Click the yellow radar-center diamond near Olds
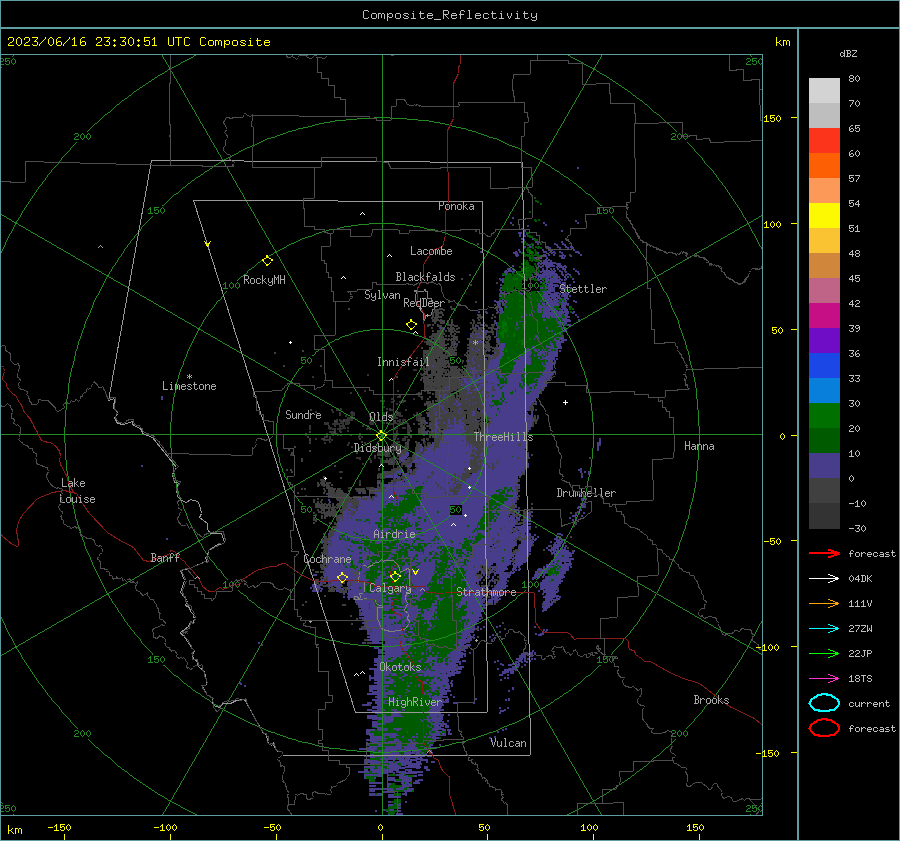This screenshot has width=900, height=841. point(381,436)
